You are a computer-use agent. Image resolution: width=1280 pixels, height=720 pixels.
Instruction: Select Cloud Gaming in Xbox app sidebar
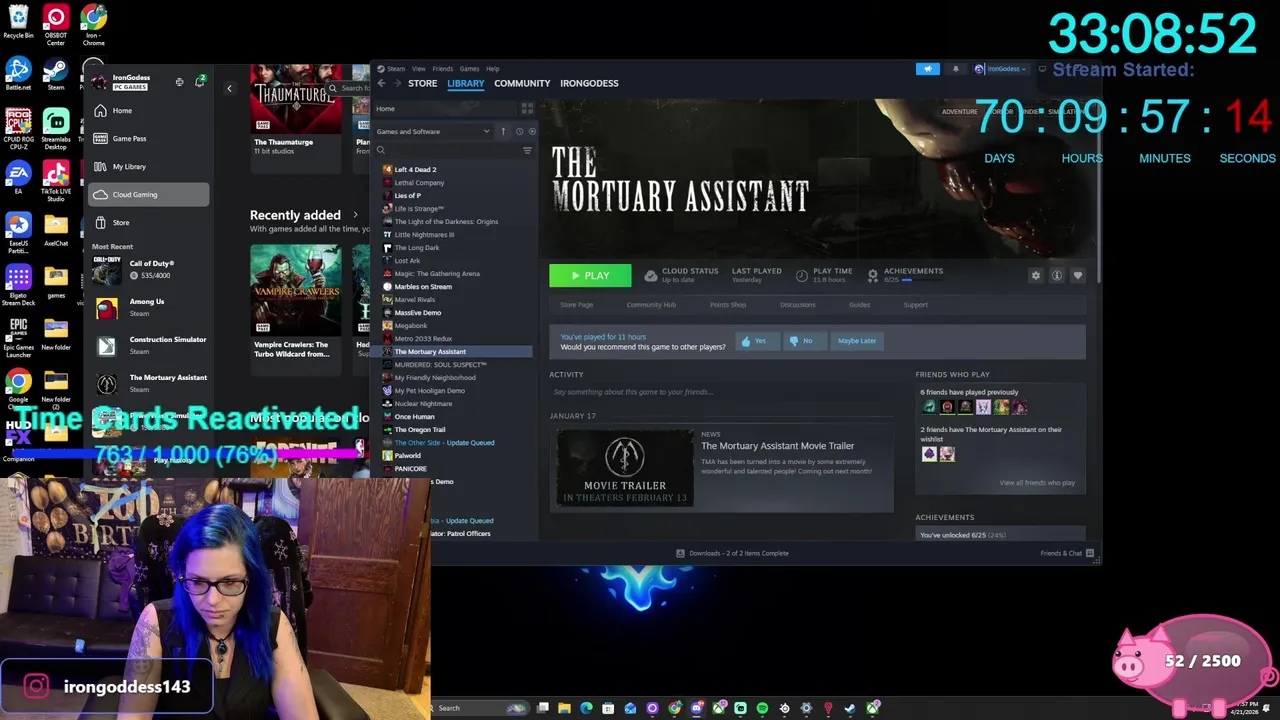pyautogui.click(x=148, y=195)
